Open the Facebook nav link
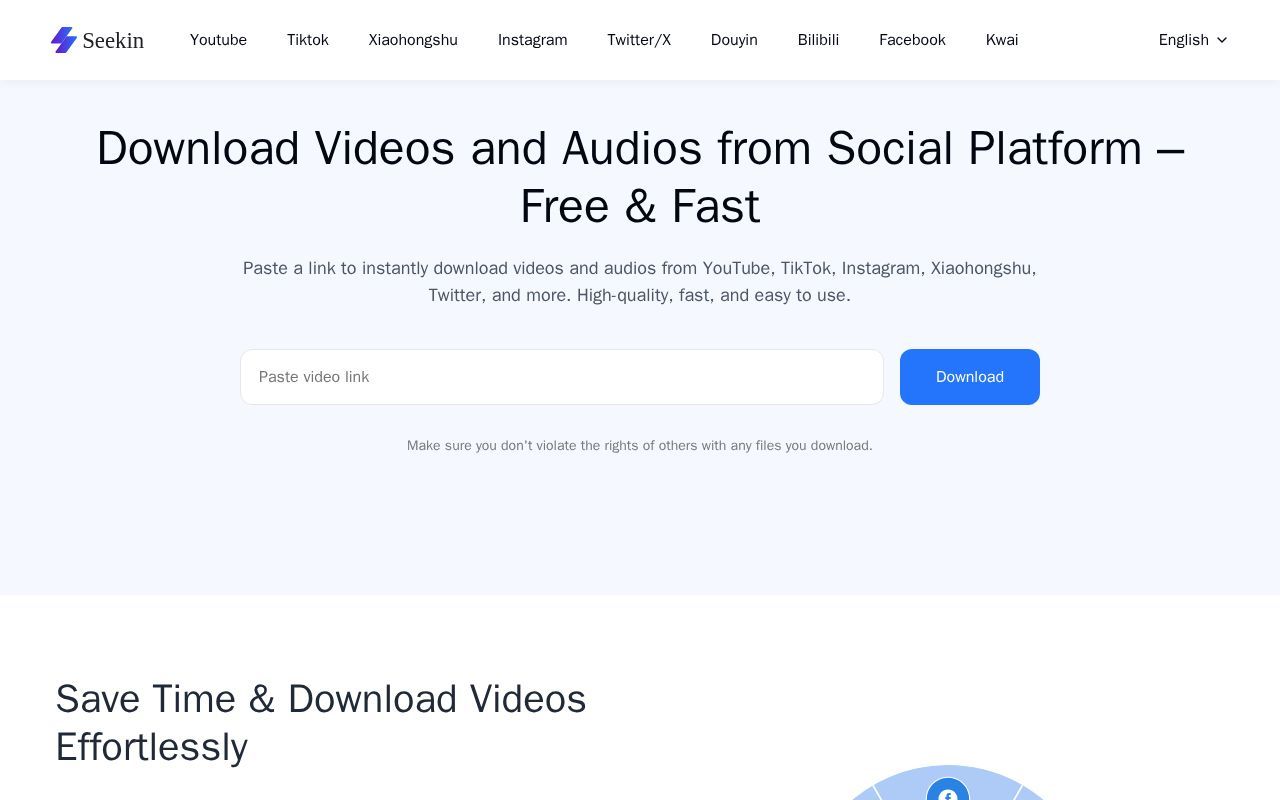This screenshot has width=1280, height=800. (x=912, y=40)
